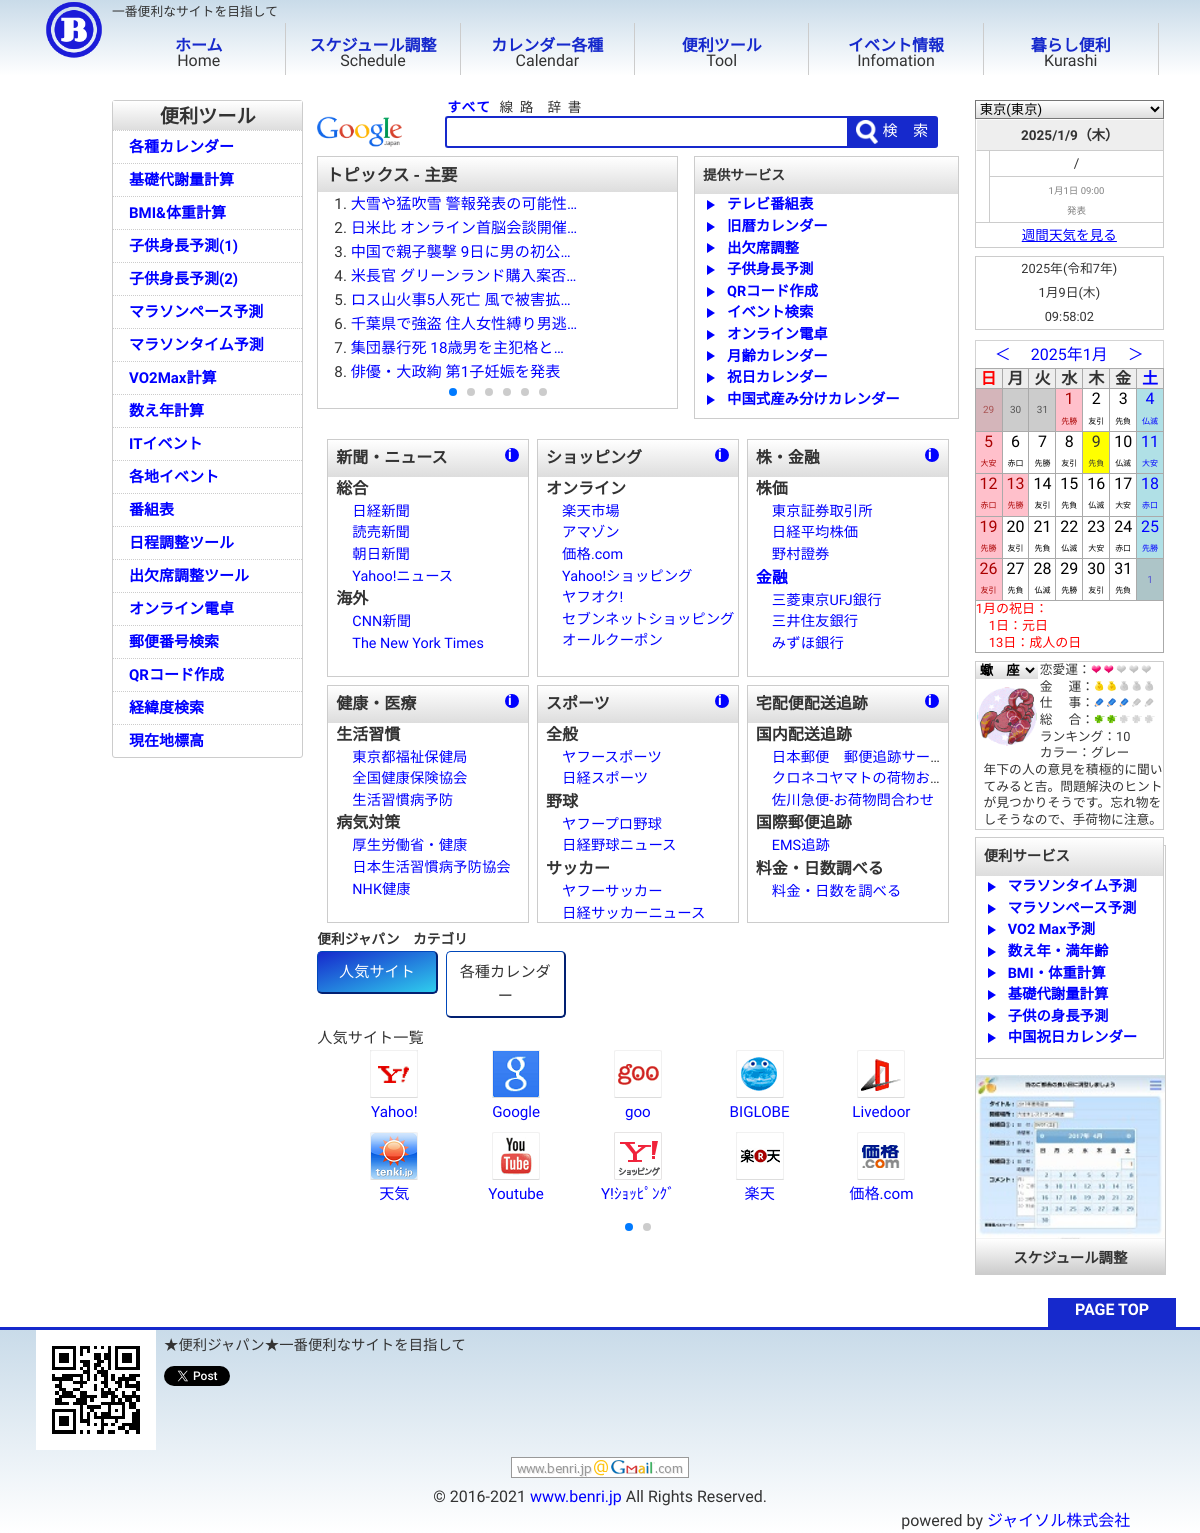
Task: Open the Livedoor site icon
Action: (x=881, y=1074)
